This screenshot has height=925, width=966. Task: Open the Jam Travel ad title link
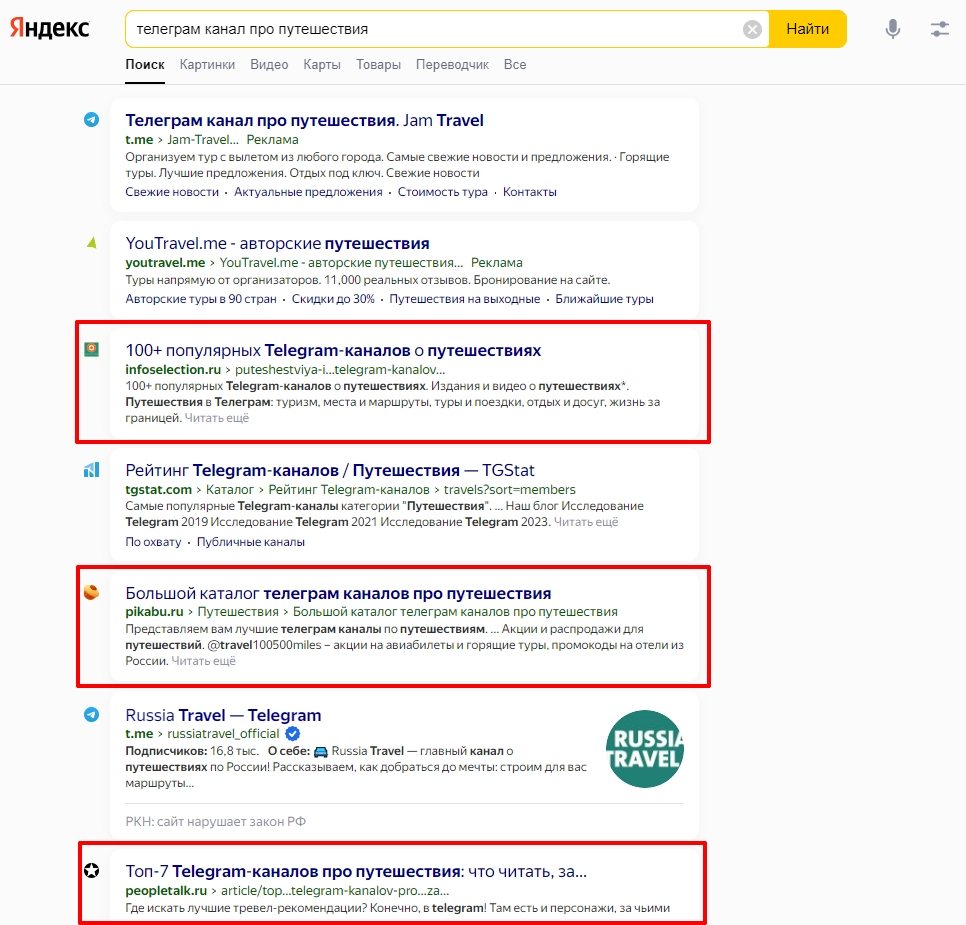(304, 120)
